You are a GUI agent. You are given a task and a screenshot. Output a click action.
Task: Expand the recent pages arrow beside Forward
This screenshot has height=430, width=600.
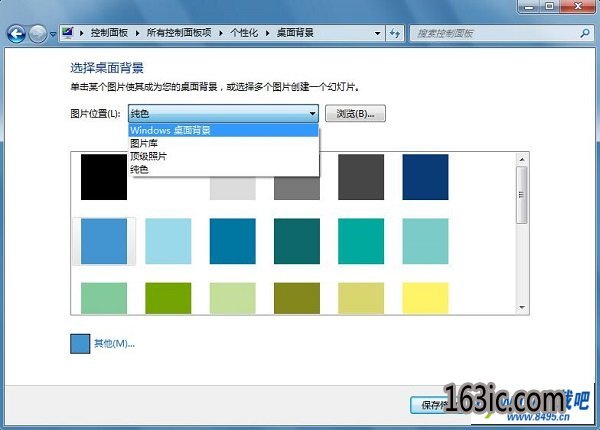pos(53,34)
